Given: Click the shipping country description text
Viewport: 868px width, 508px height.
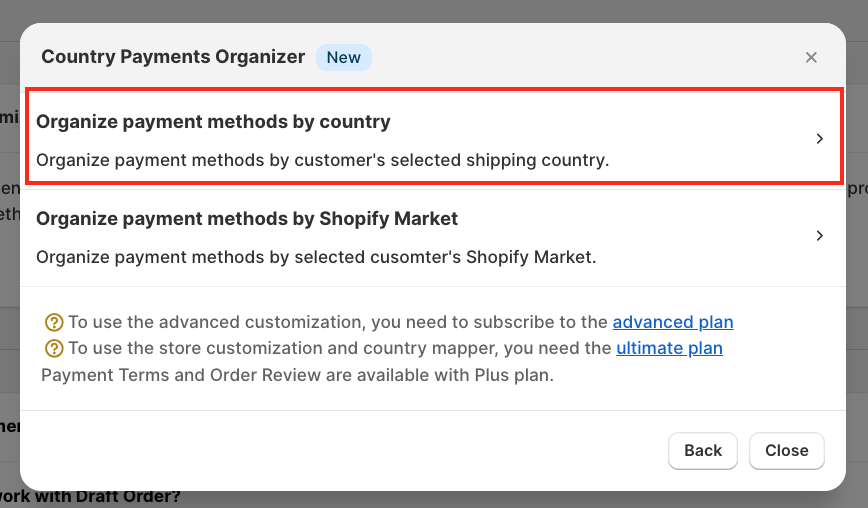Looking at the screenshot, I should (x=322, y=160).
